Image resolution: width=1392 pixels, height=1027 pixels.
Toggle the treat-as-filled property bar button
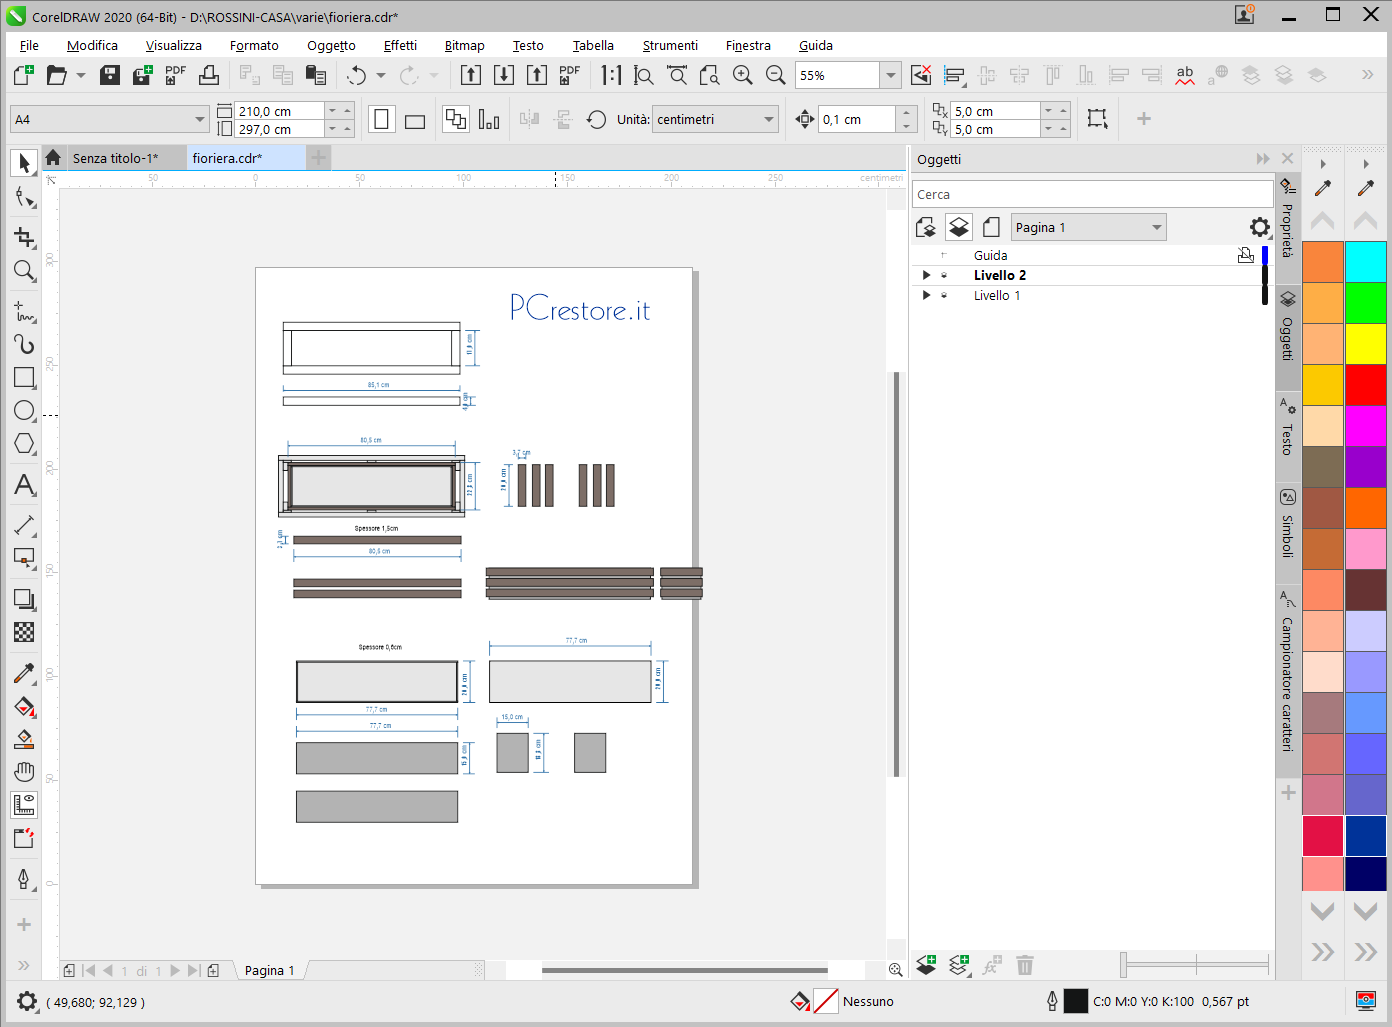1097,118
